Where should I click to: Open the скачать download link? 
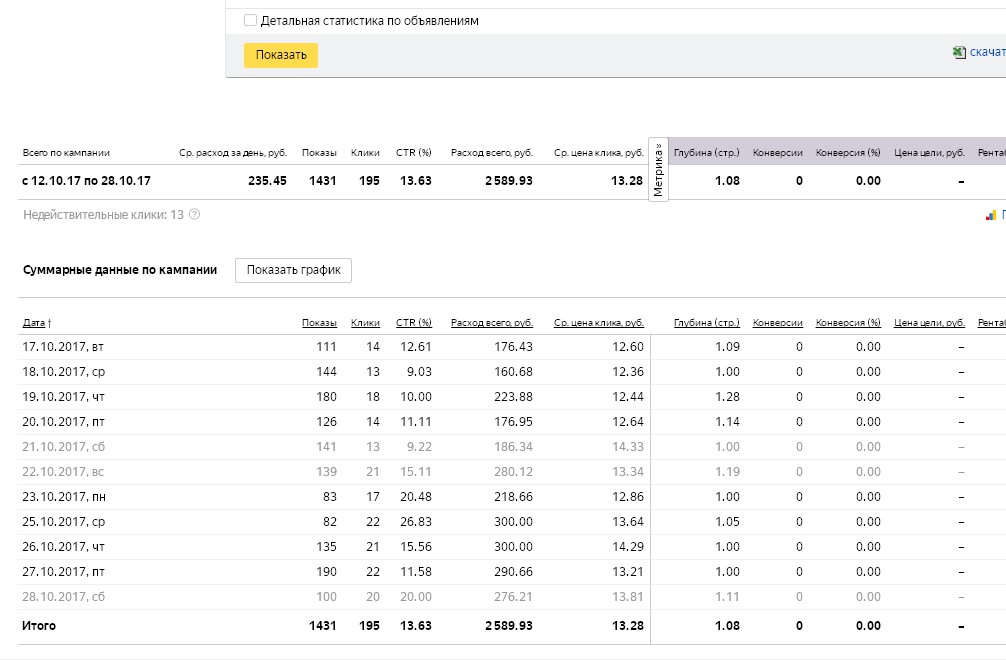pyautogui.click(x=986, y=53)
